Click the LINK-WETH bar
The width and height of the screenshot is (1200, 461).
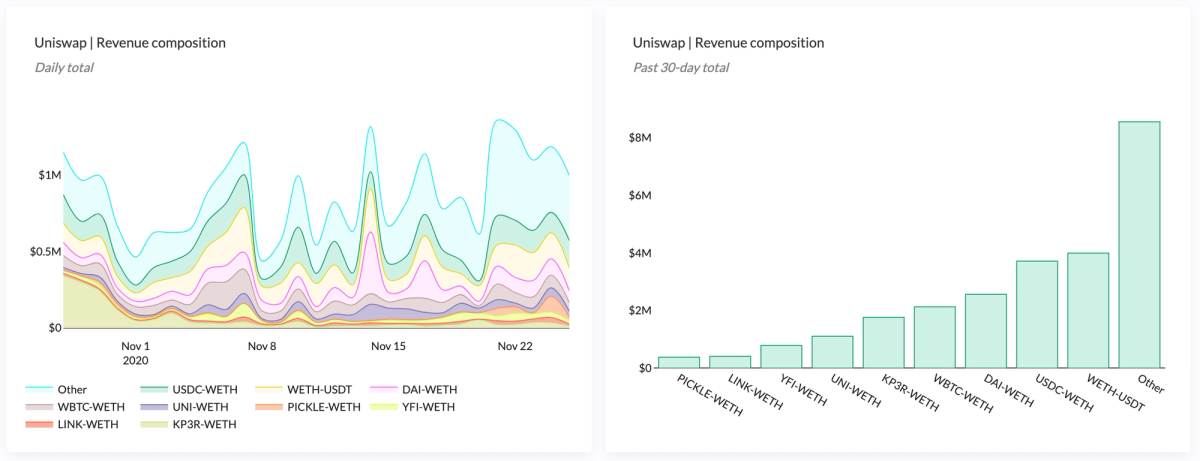(730, 362)
